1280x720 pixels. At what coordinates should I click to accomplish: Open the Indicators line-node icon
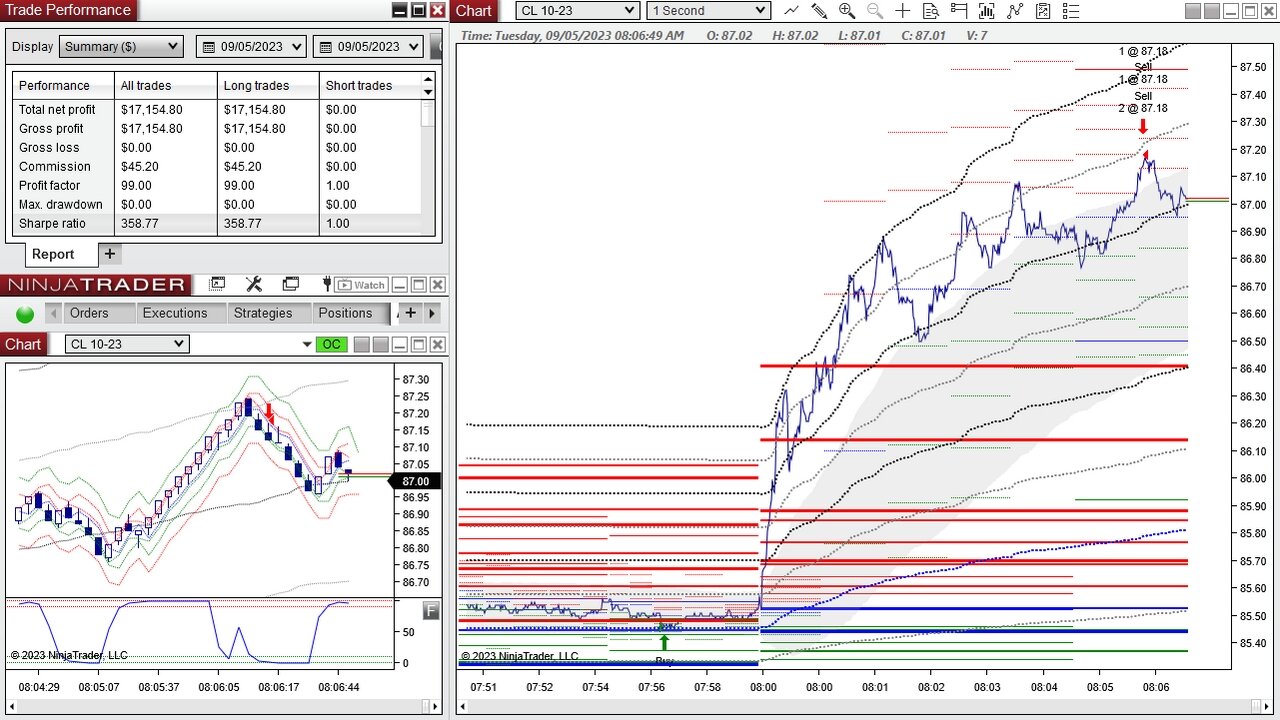(x=1015, y=11)
